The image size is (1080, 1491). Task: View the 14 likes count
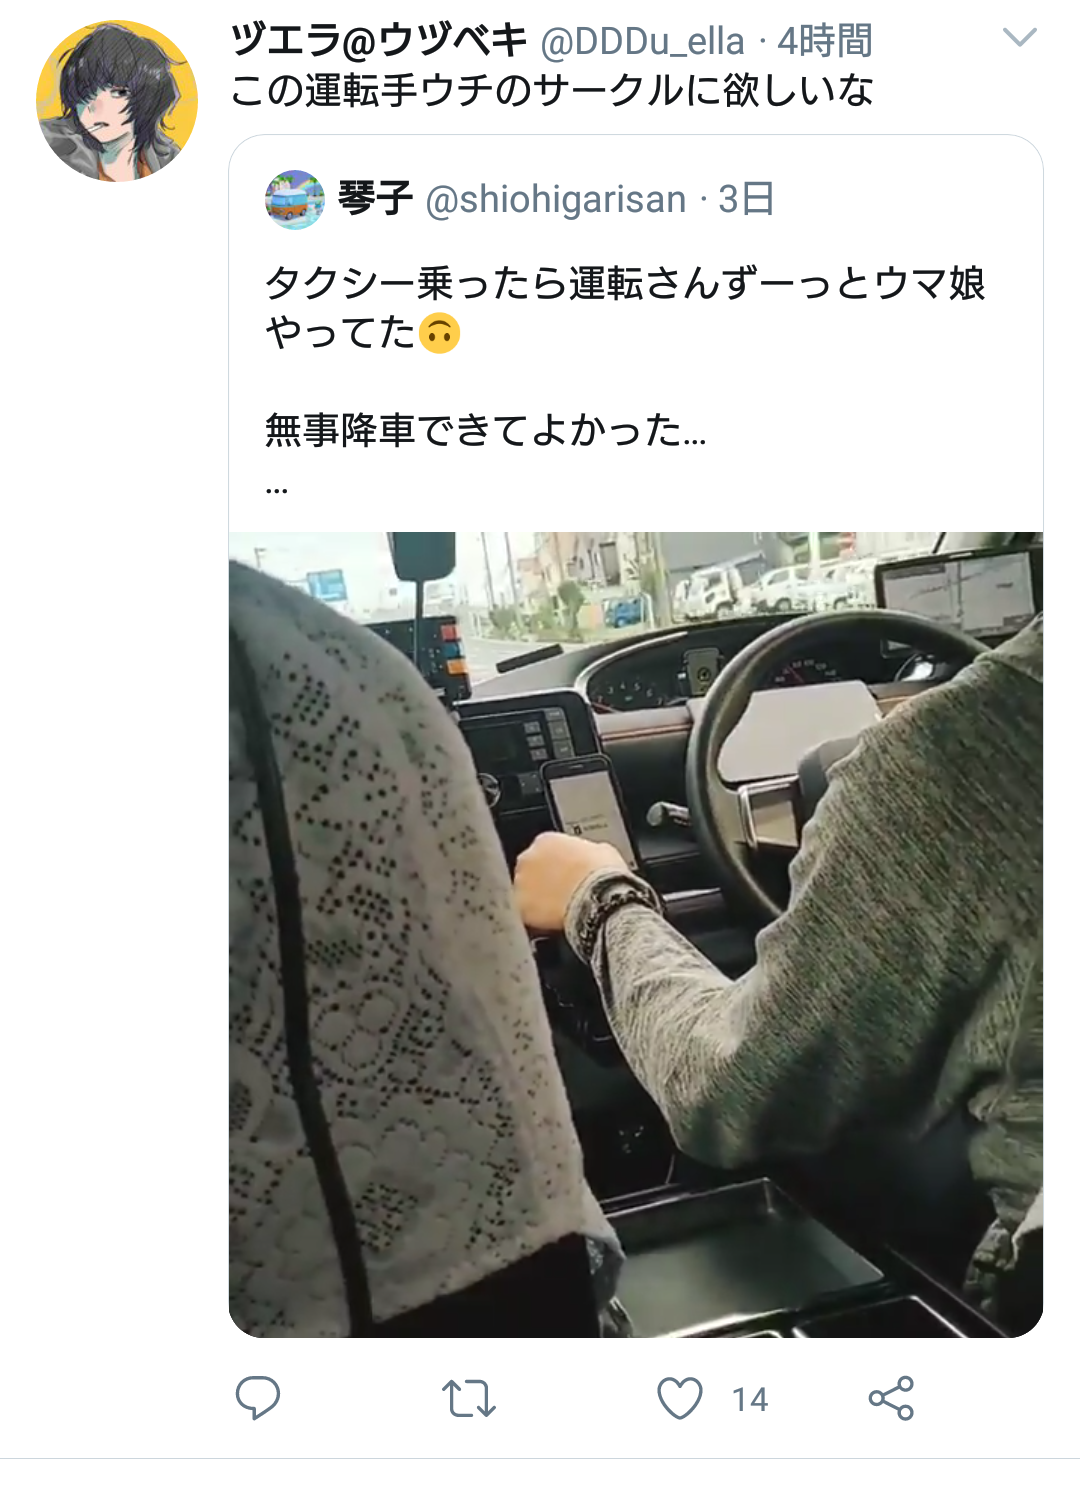point(750,1399)
